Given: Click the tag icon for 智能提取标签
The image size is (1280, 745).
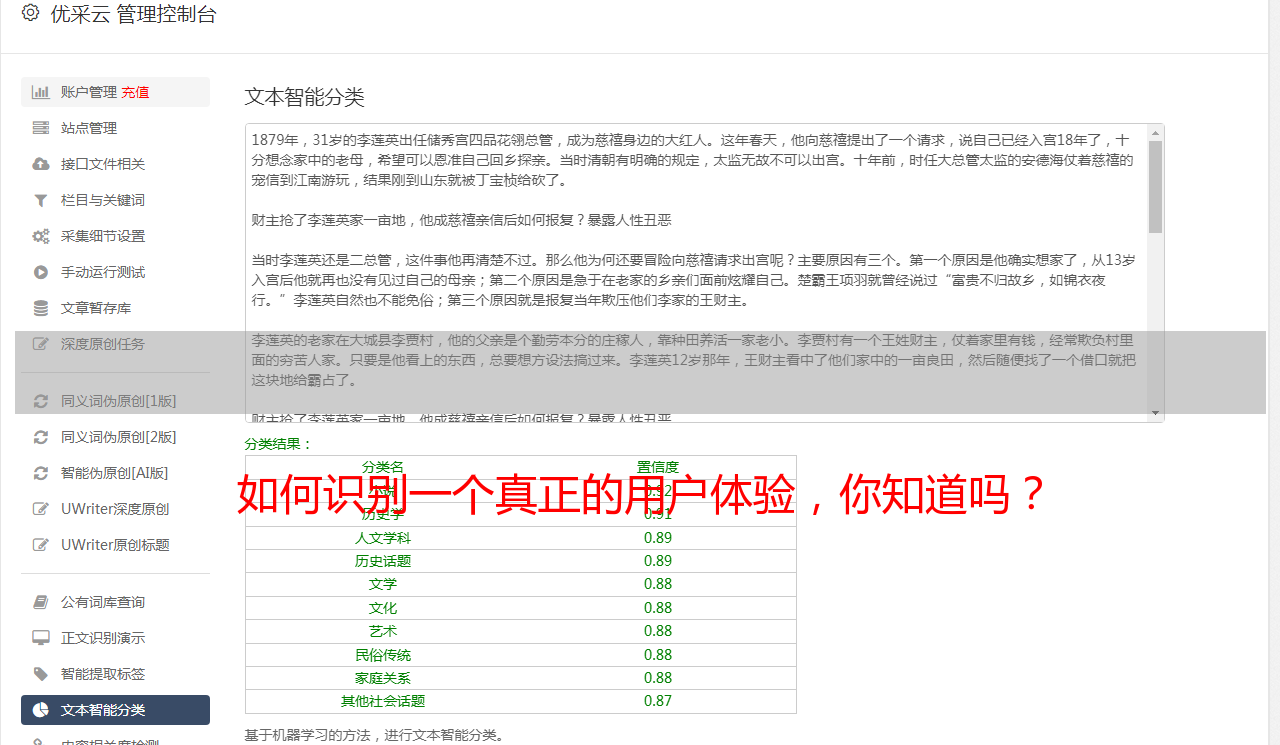Looking at the screenshot, I should pyautogui.click(x=41, y=674).
